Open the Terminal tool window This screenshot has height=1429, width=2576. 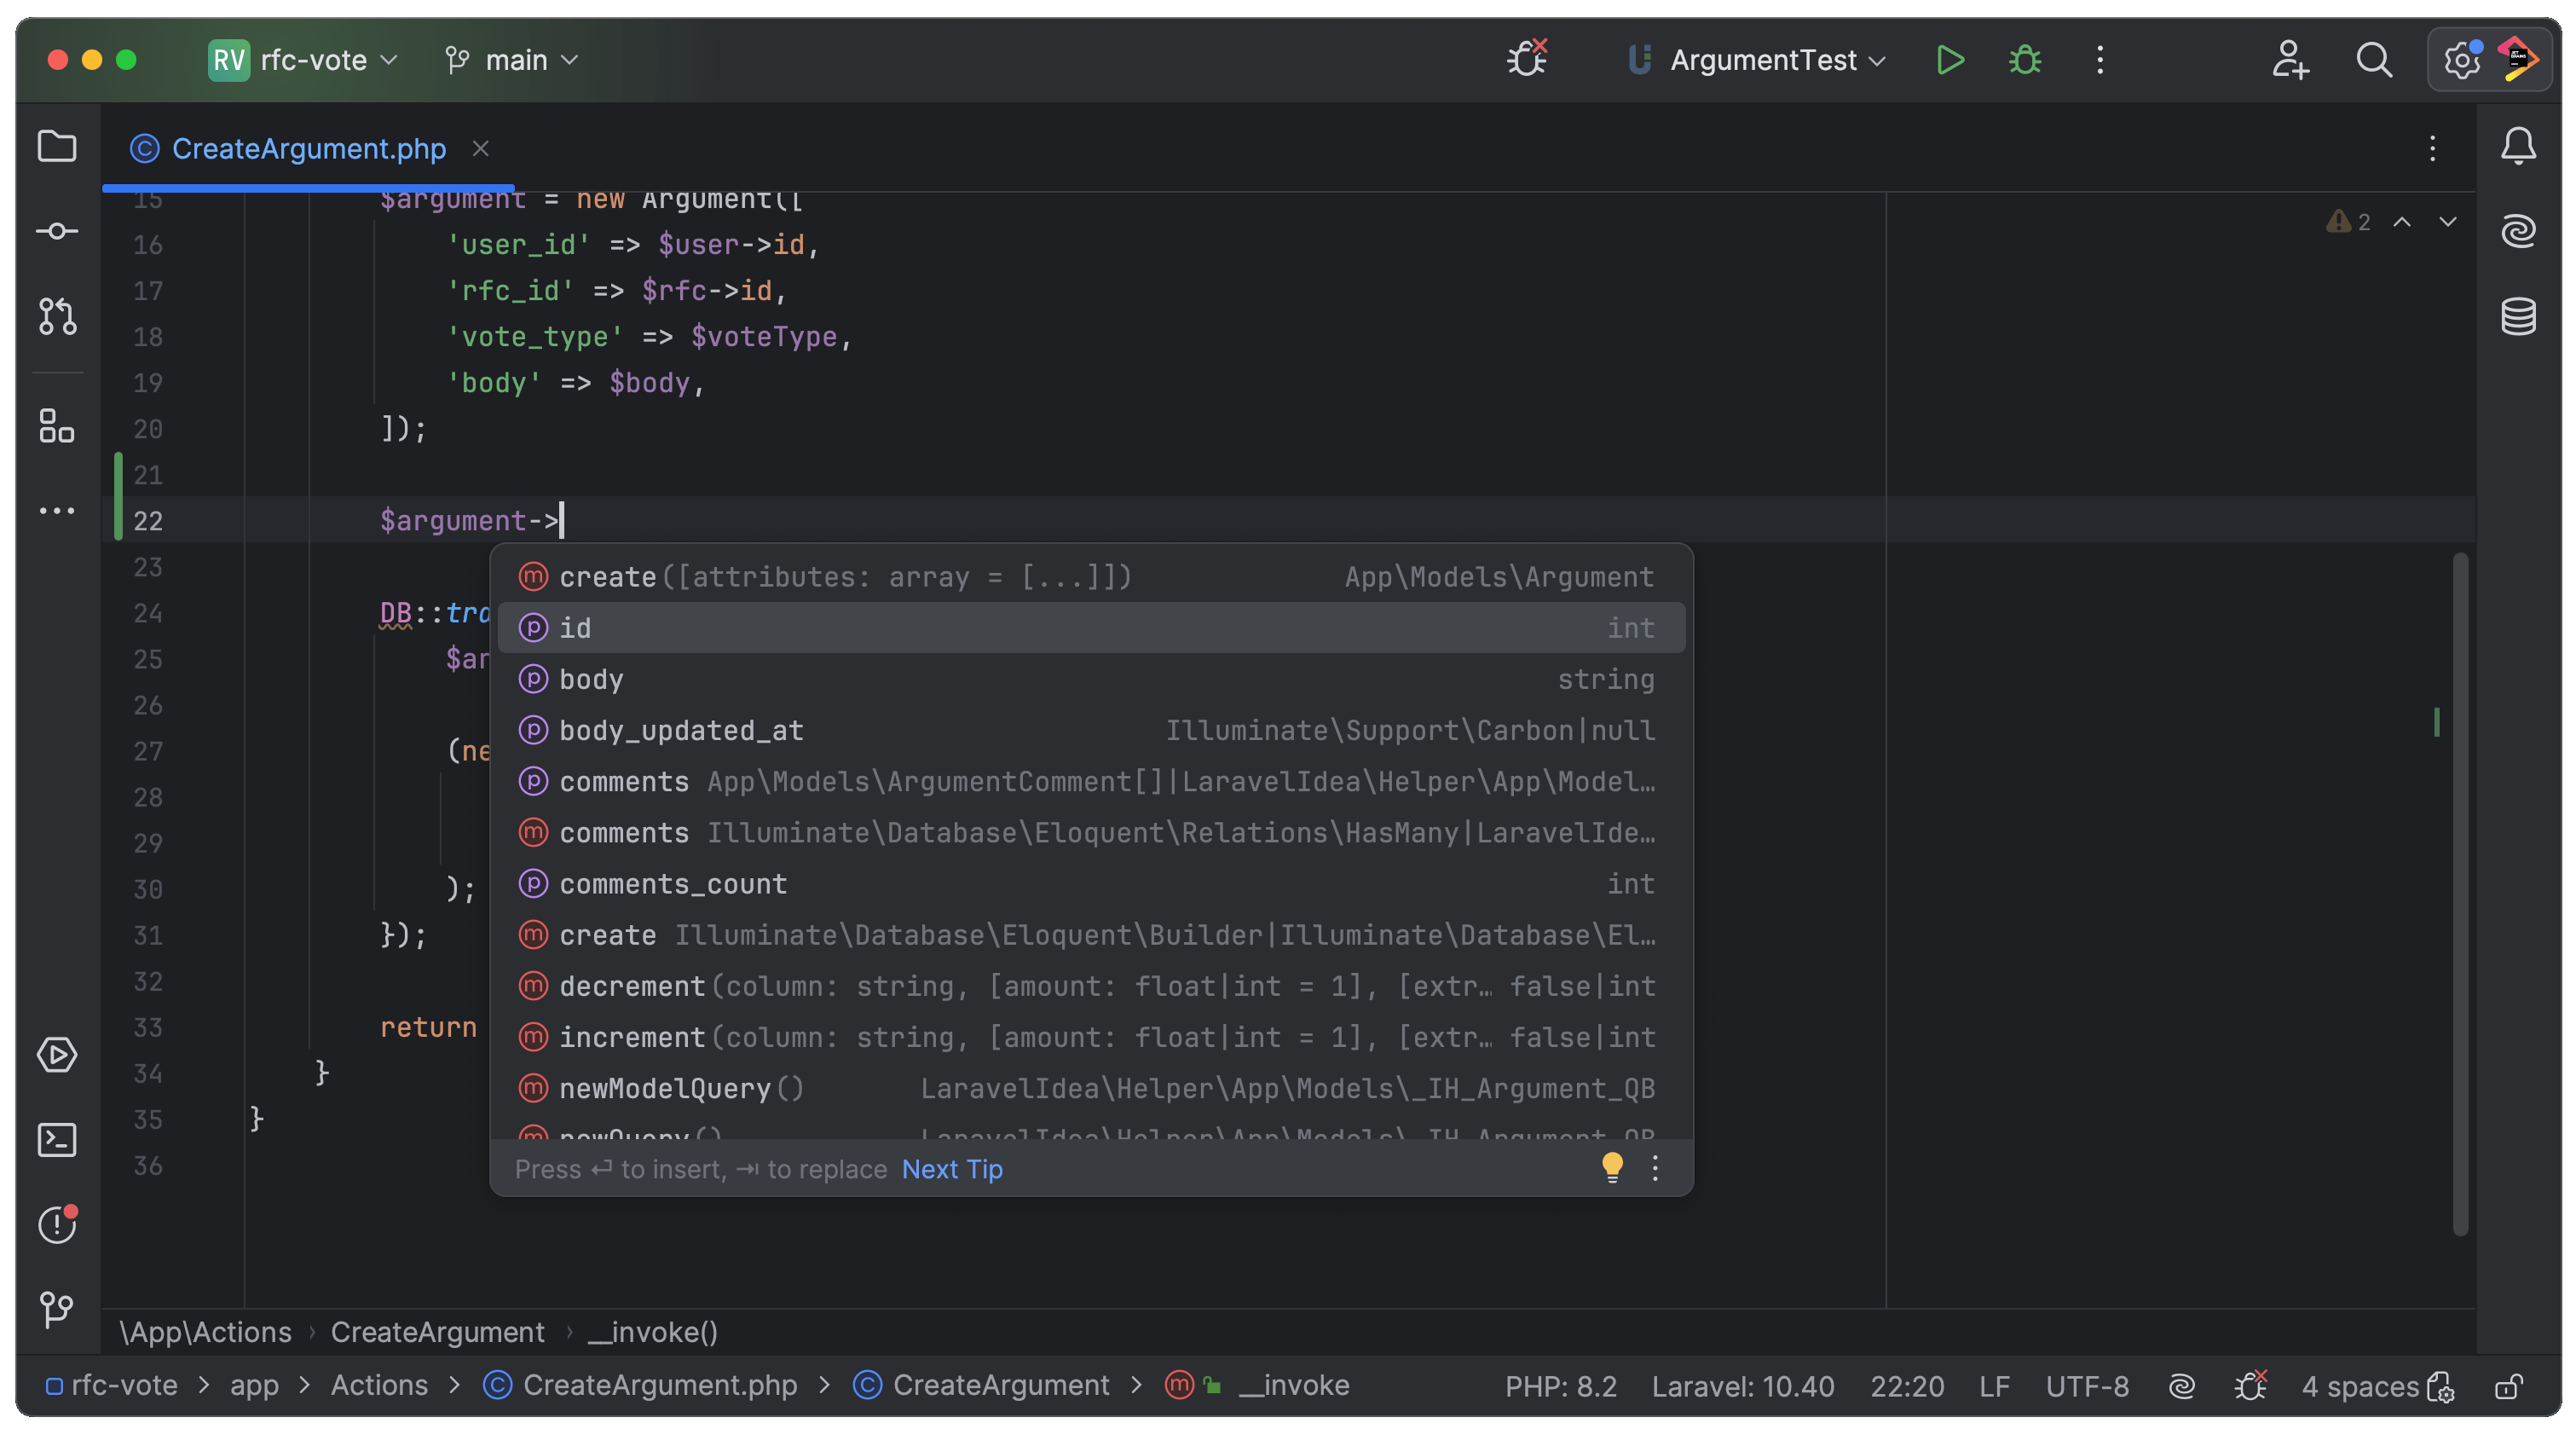click(56, 1140)
